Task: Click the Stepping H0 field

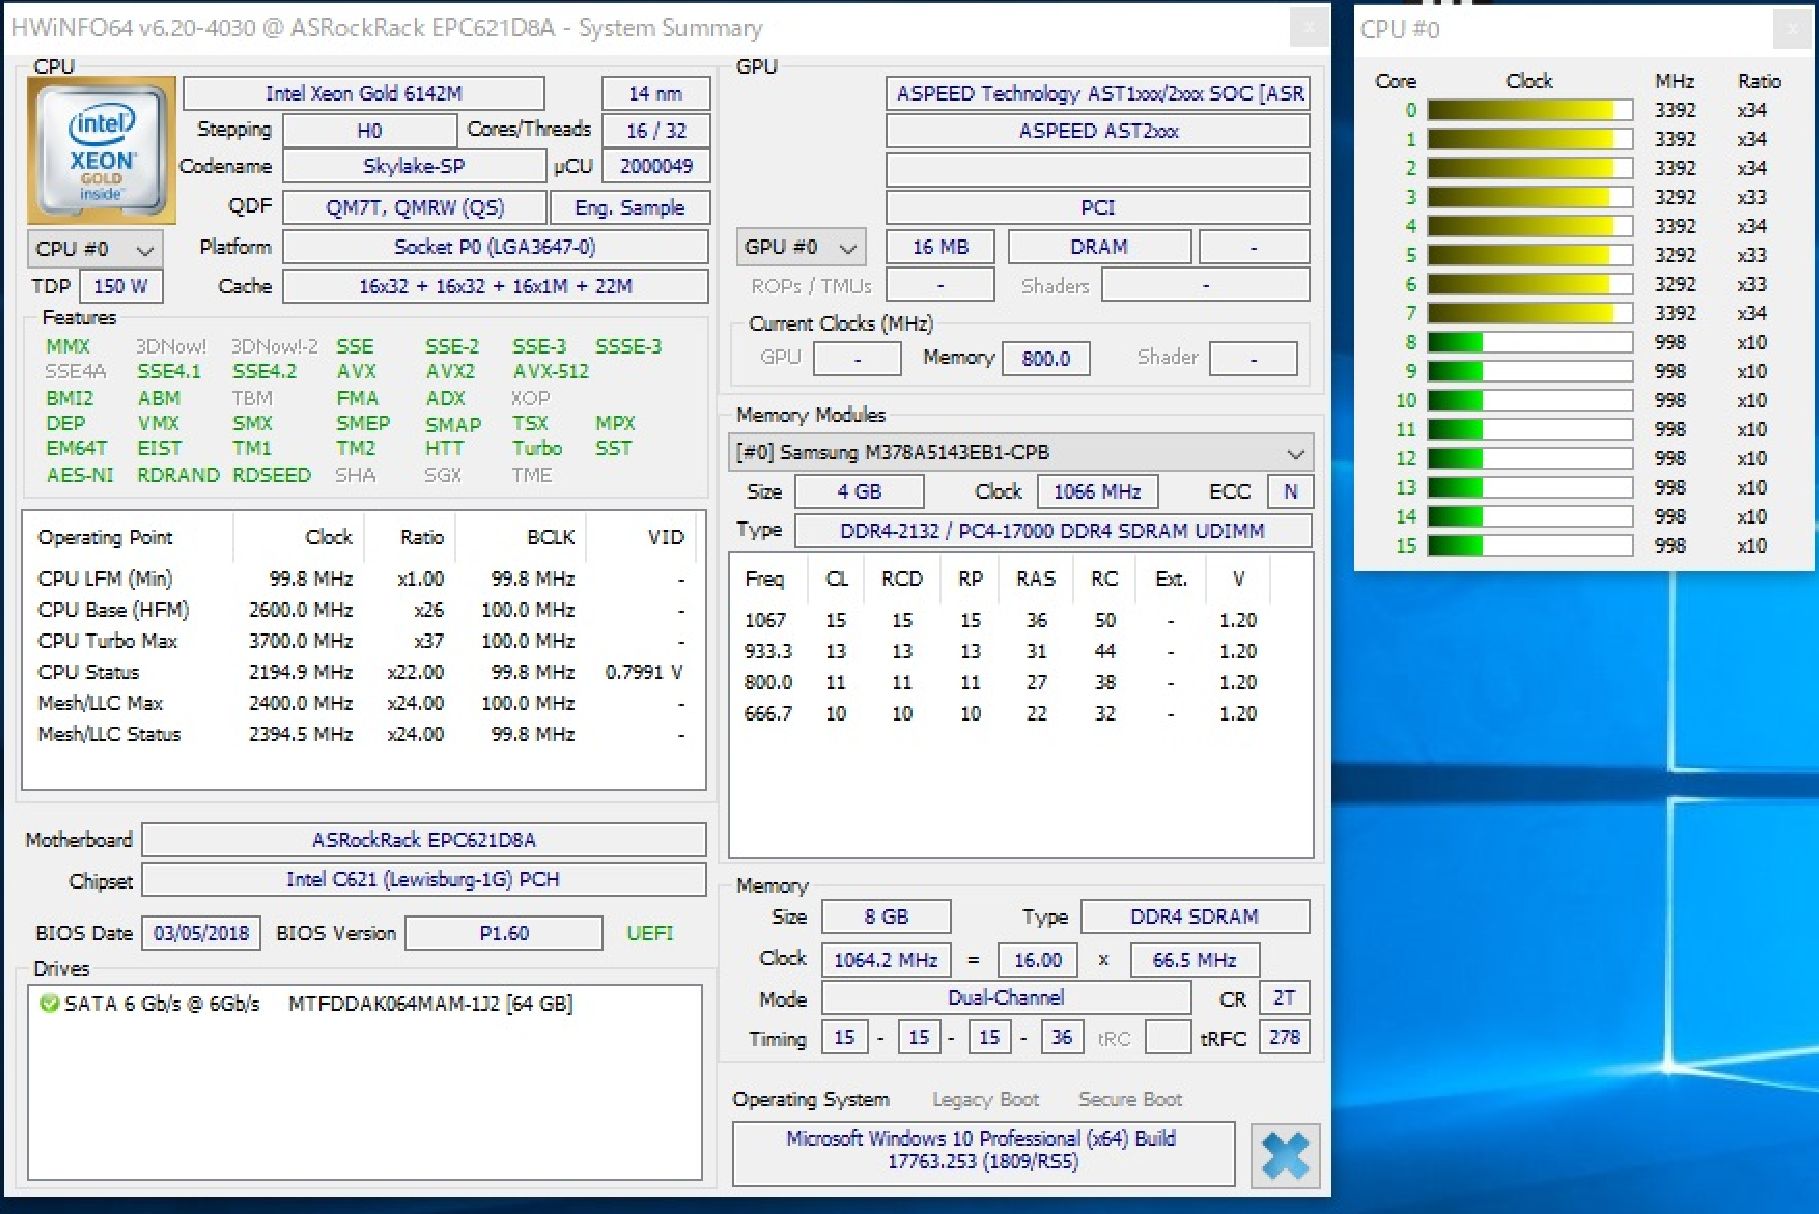Action: pos(370,130)
